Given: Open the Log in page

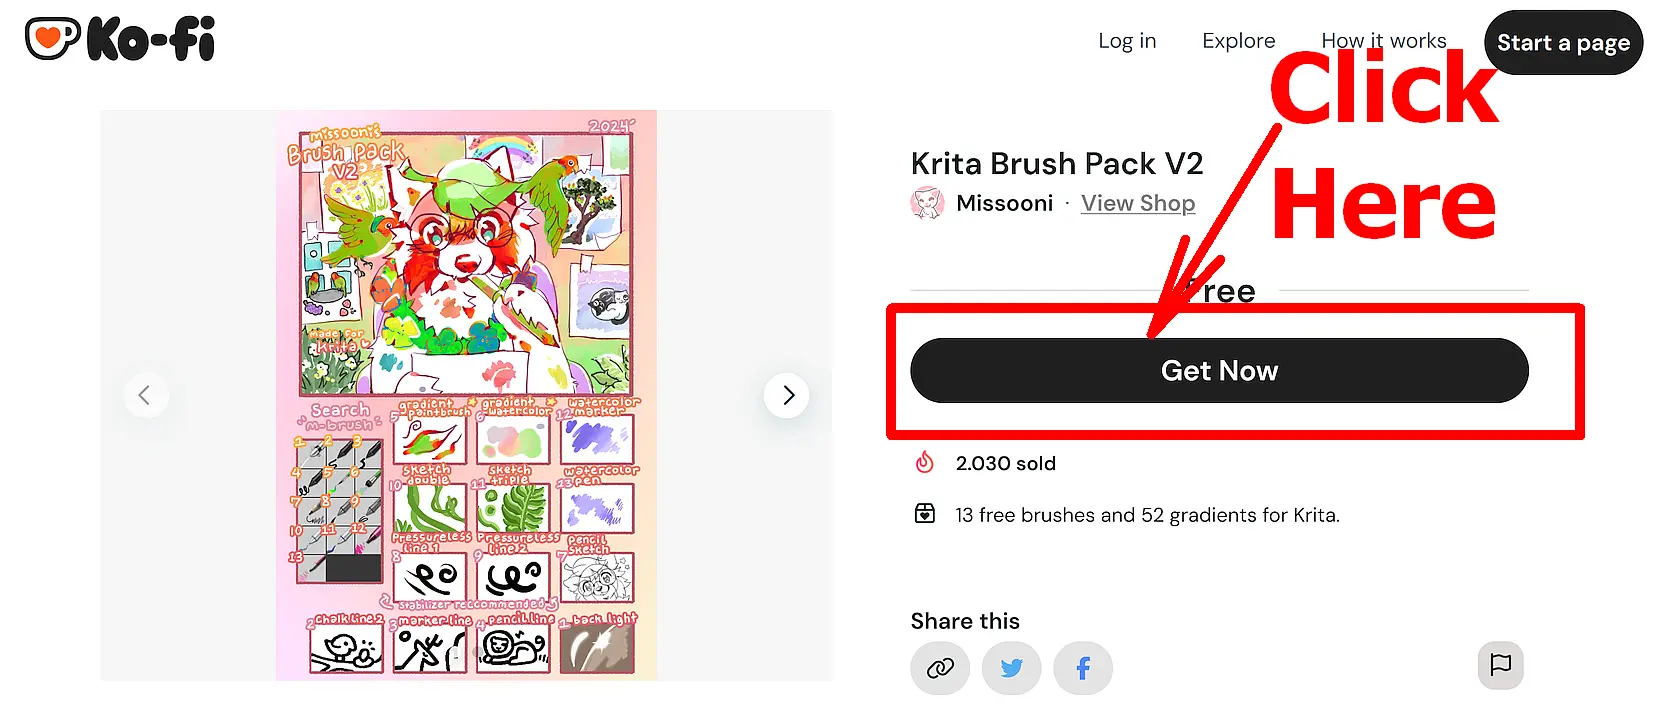Looking at the screenshot, I should [1127, 41].
